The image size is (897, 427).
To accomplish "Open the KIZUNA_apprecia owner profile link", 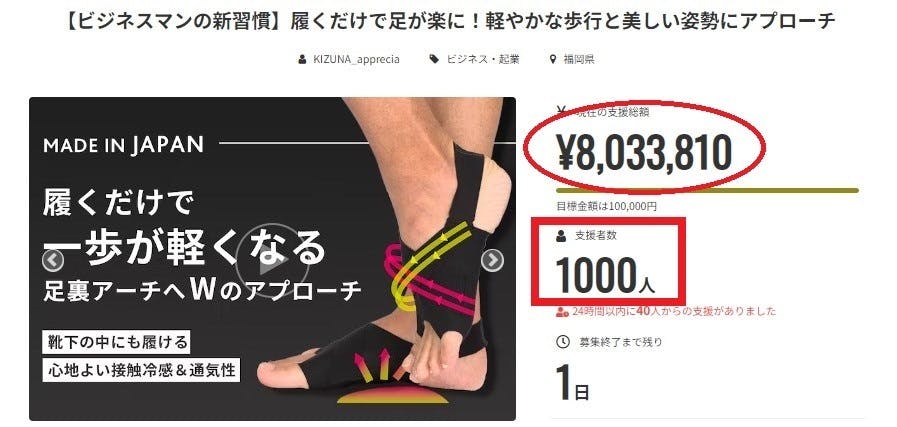I will coord(356,59).
